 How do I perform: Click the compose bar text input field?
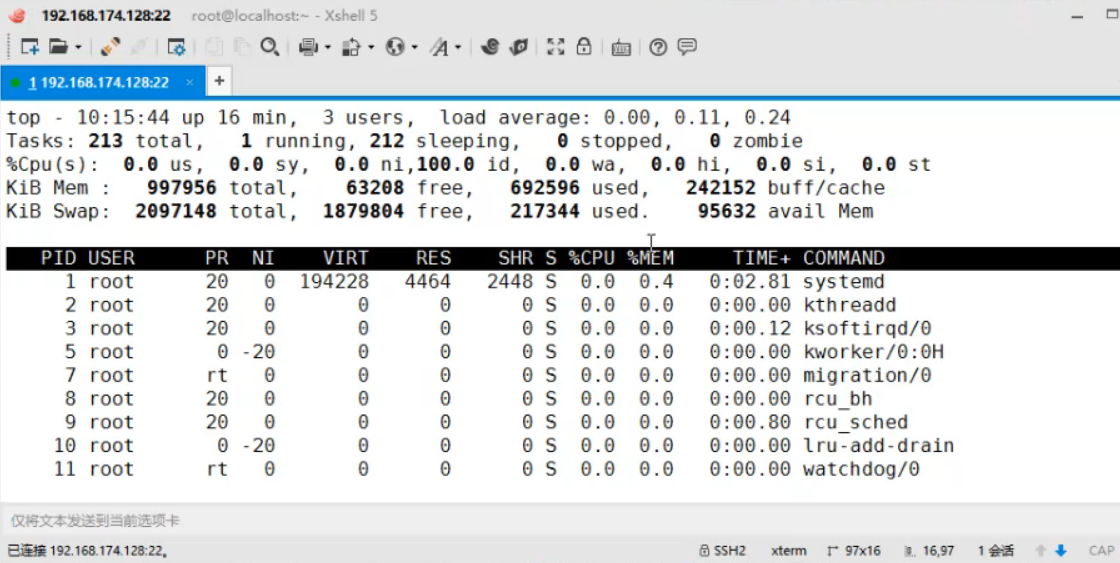tap(560, 521)
